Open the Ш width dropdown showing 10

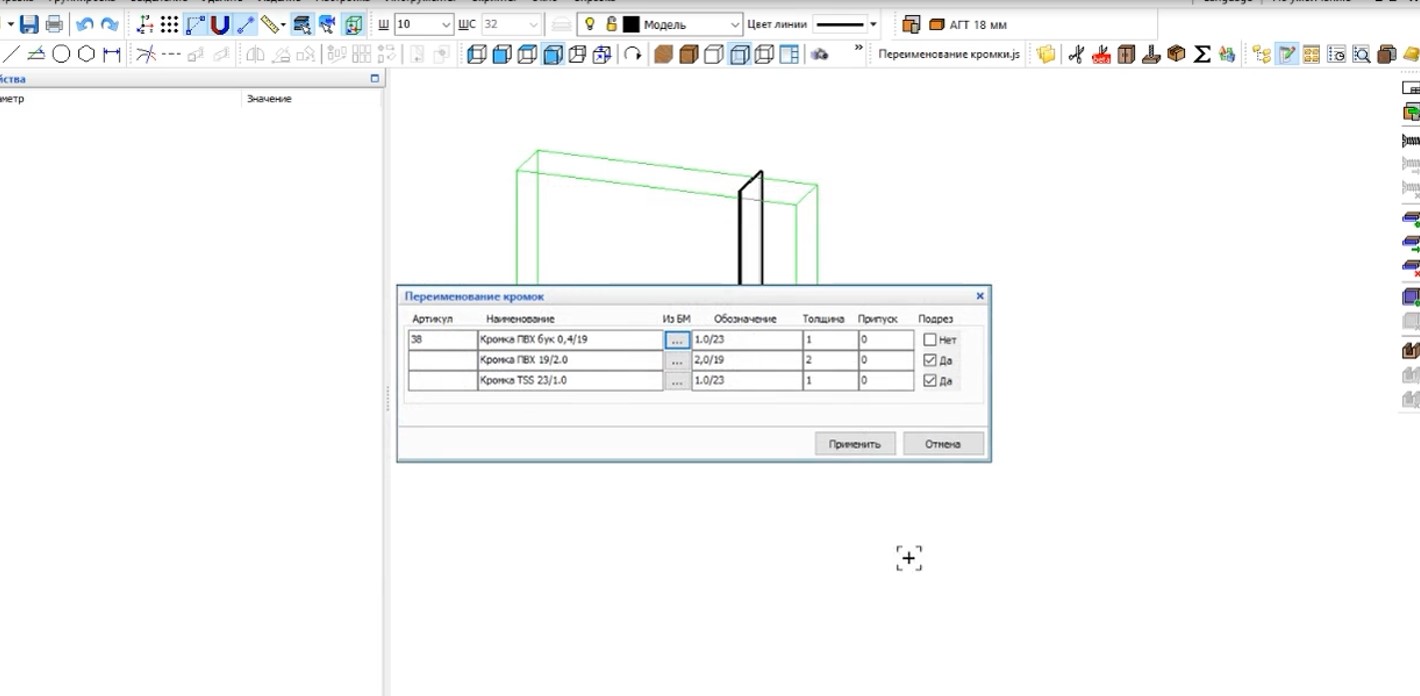[x=446, y=24]
